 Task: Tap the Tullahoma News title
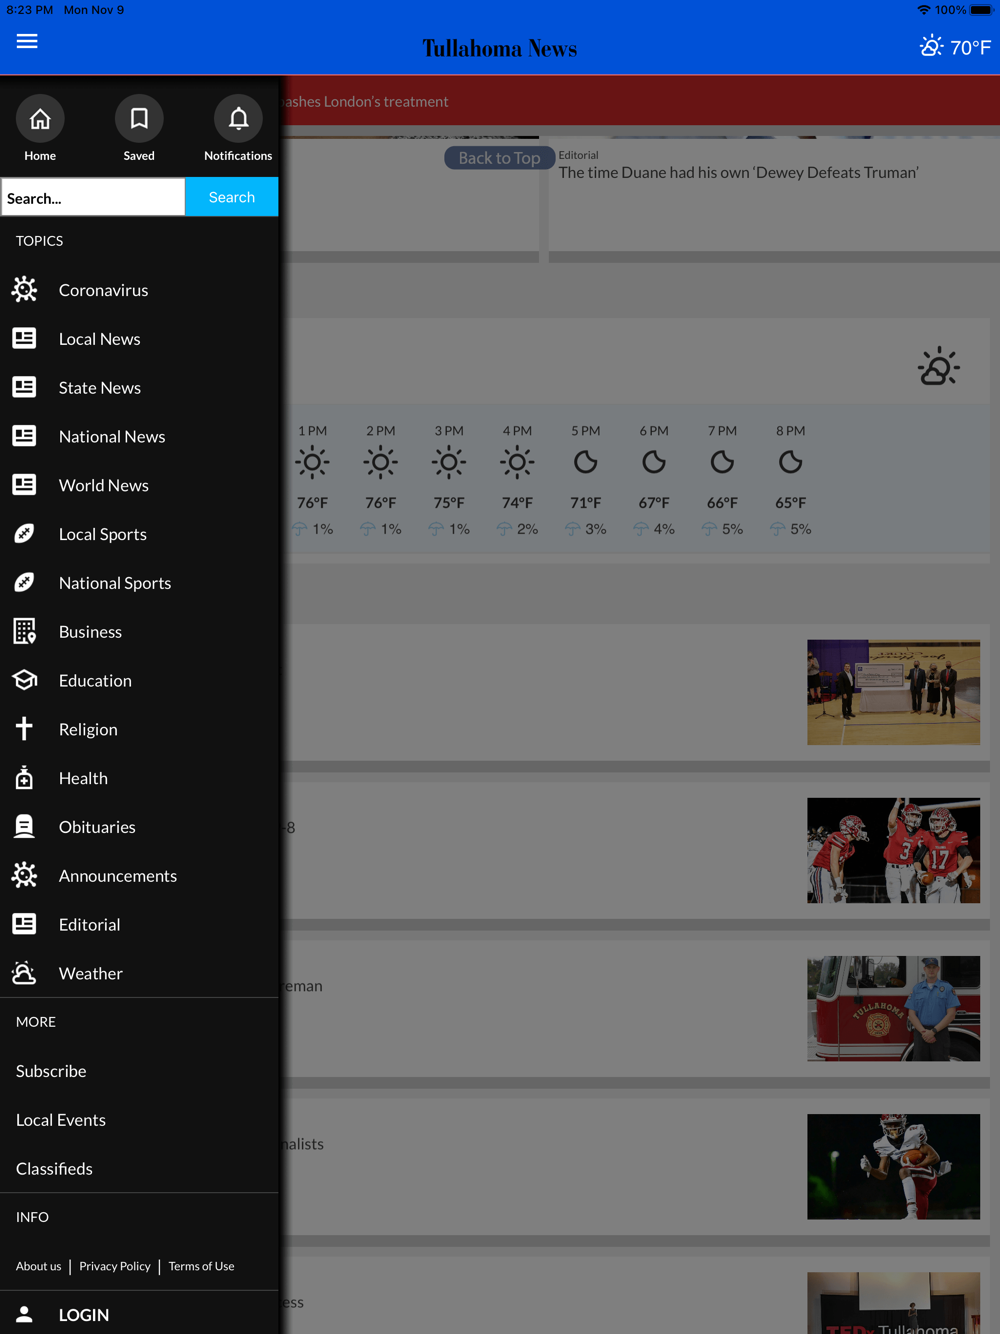coord(499,48)
